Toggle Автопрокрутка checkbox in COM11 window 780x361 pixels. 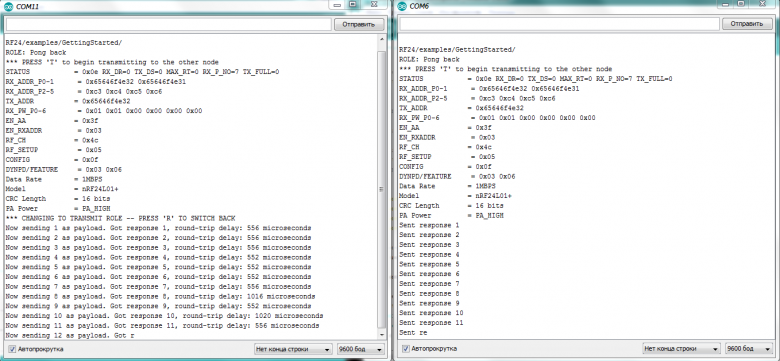click(12, 349)
